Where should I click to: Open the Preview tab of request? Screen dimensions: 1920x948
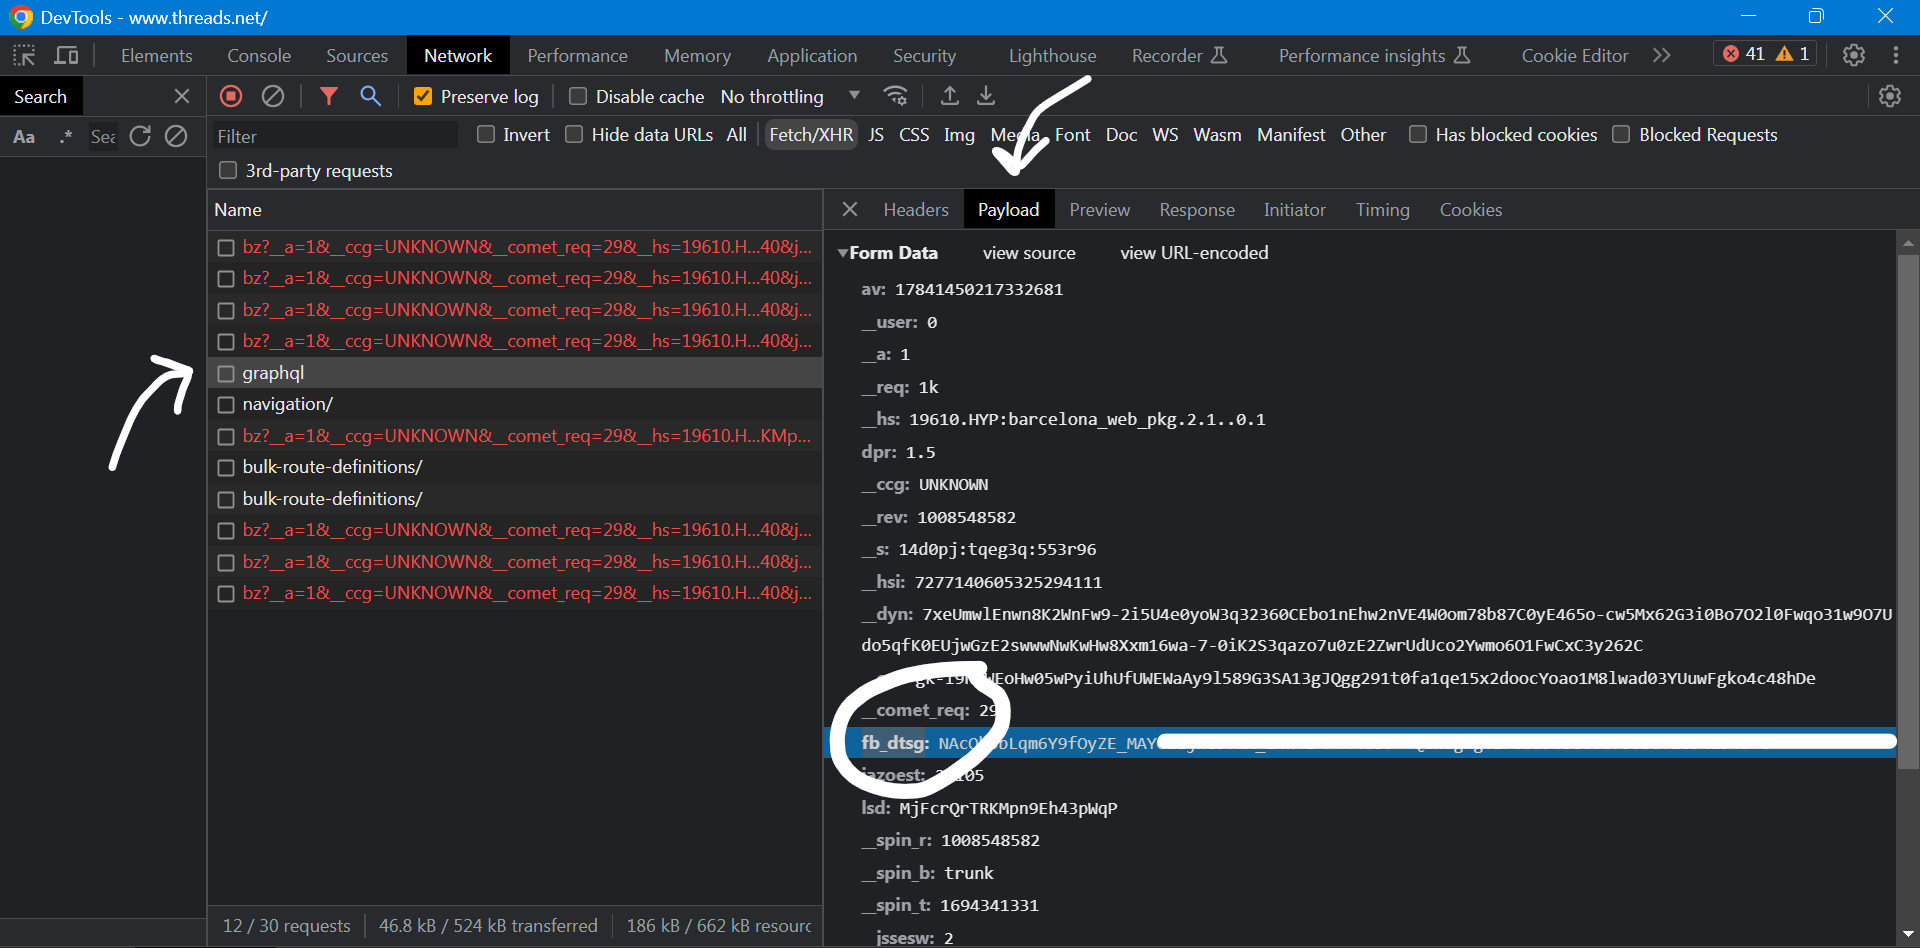click(x=1100, y=209)
